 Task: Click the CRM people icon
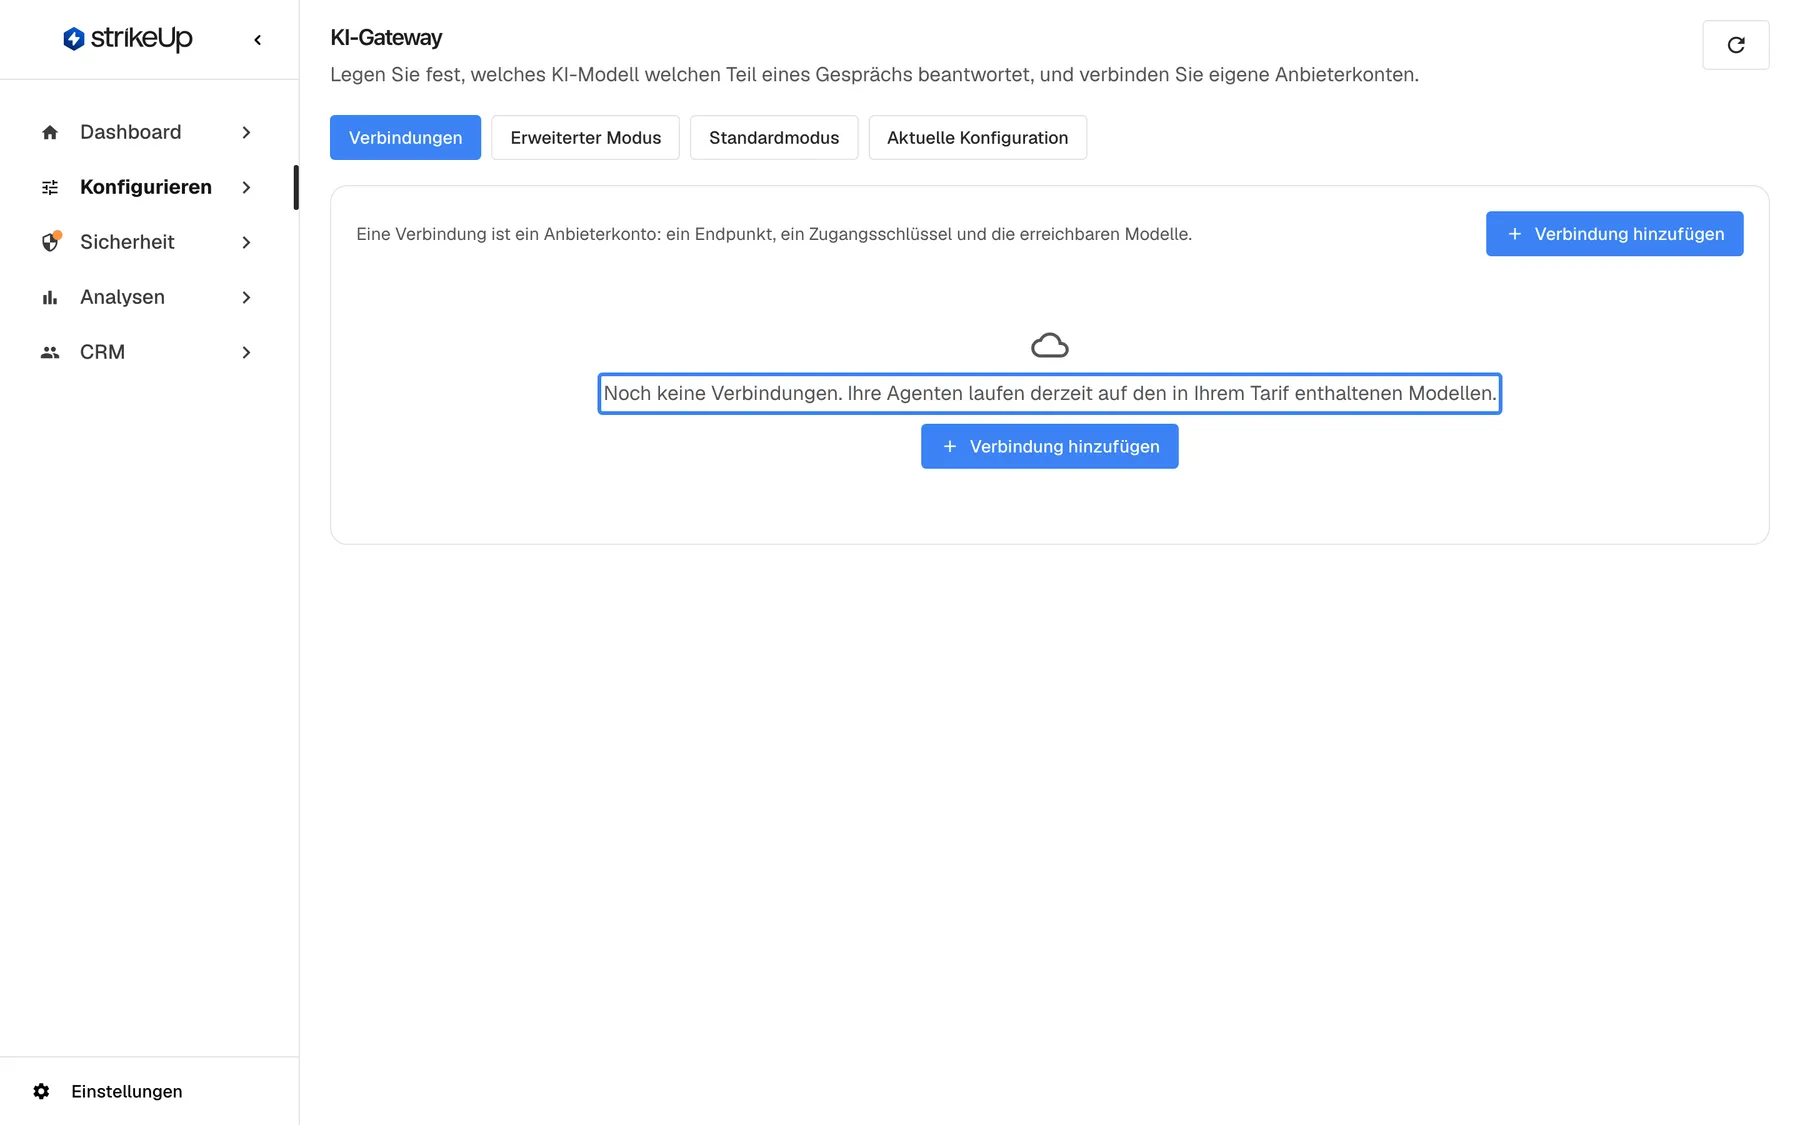pos(50,352)
